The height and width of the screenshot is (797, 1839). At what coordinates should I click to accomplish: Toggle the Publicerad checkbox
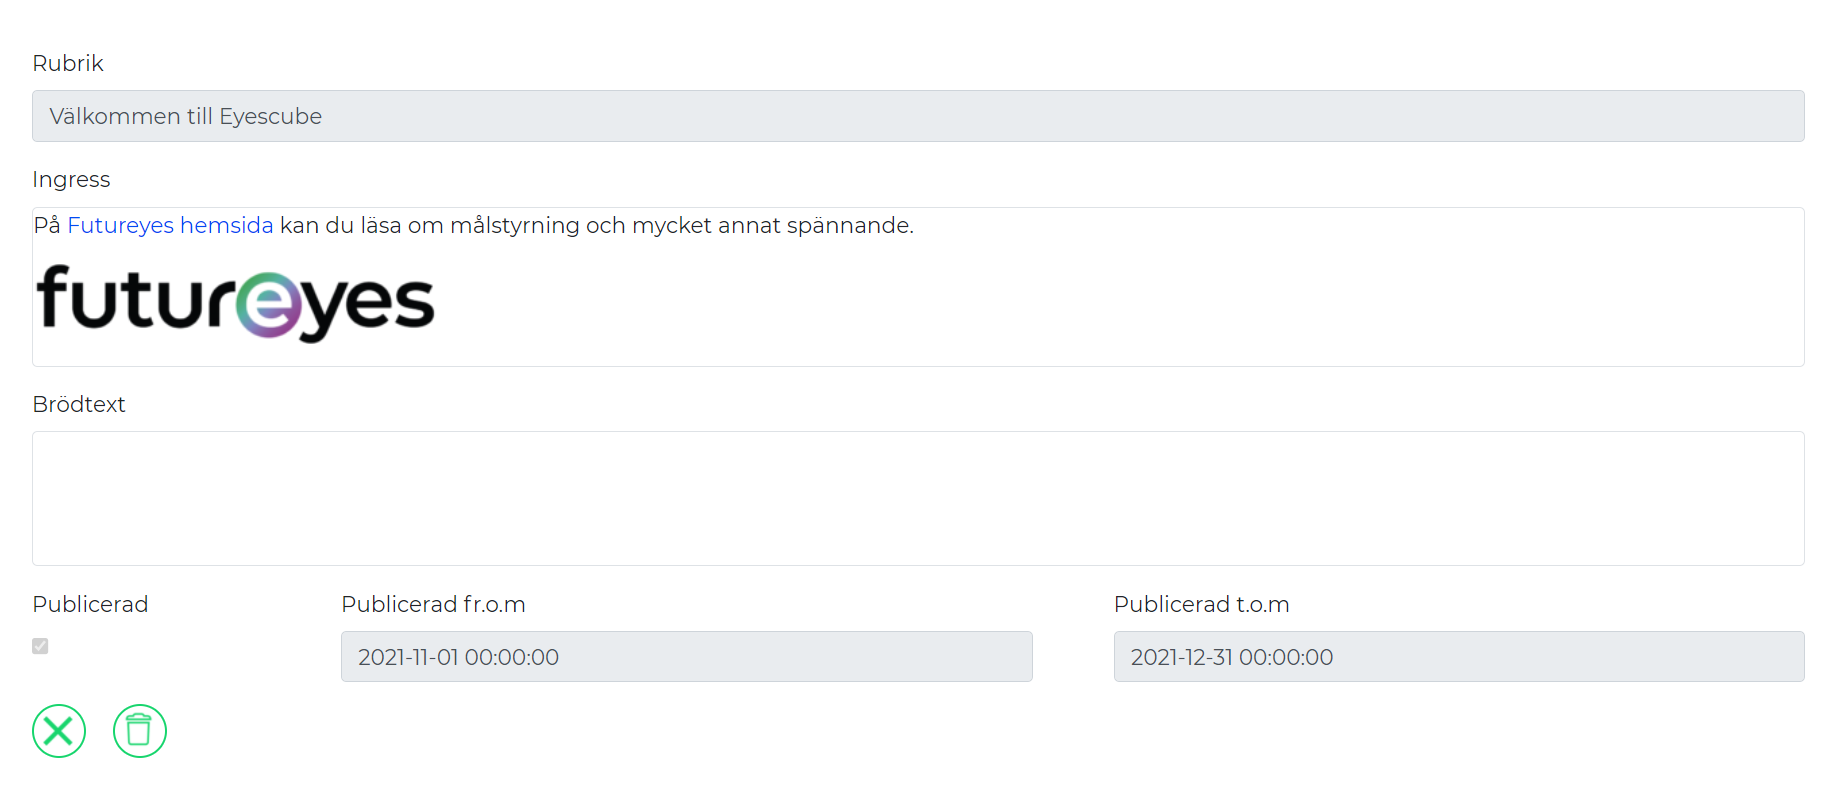40,646
